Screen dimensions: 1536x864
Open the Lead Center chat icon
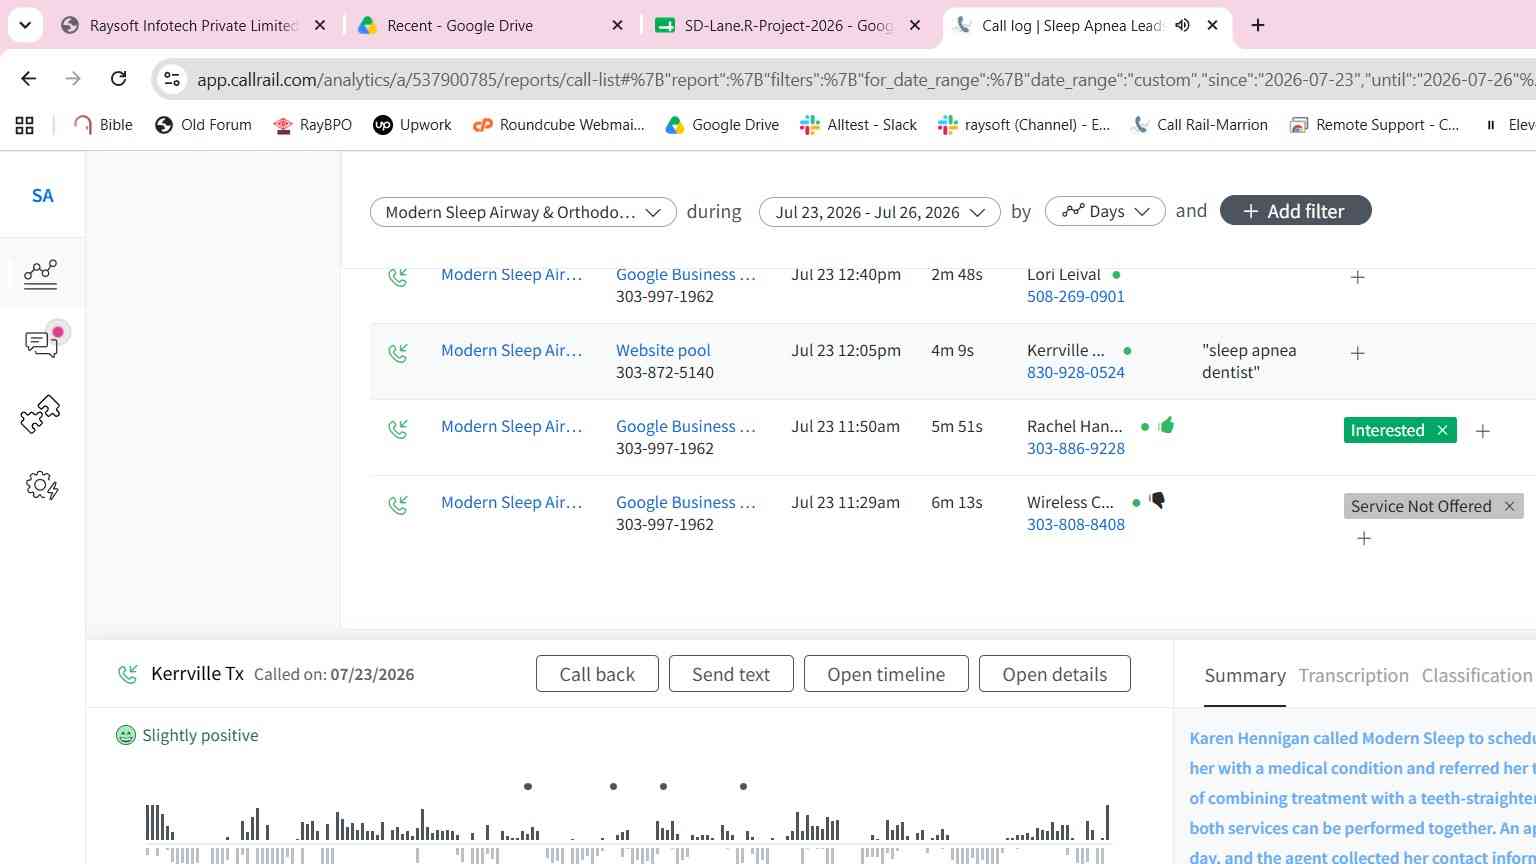click(42, 343)
